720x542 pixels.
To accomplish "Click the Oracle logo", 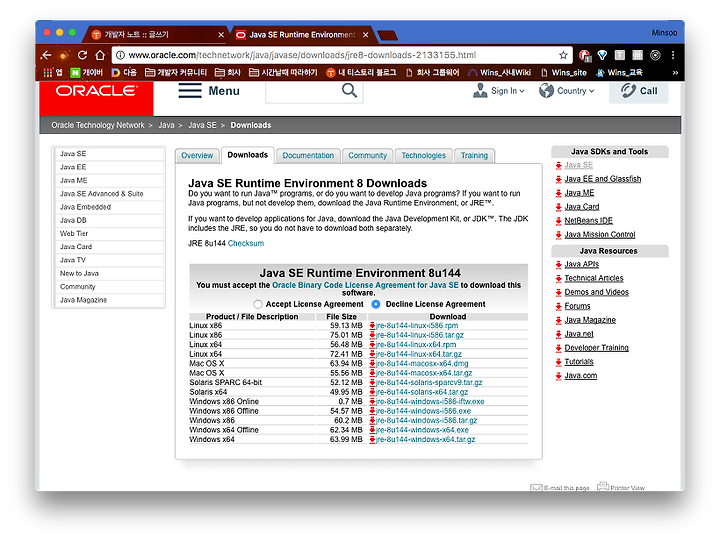I will click(x=96, y=91).
